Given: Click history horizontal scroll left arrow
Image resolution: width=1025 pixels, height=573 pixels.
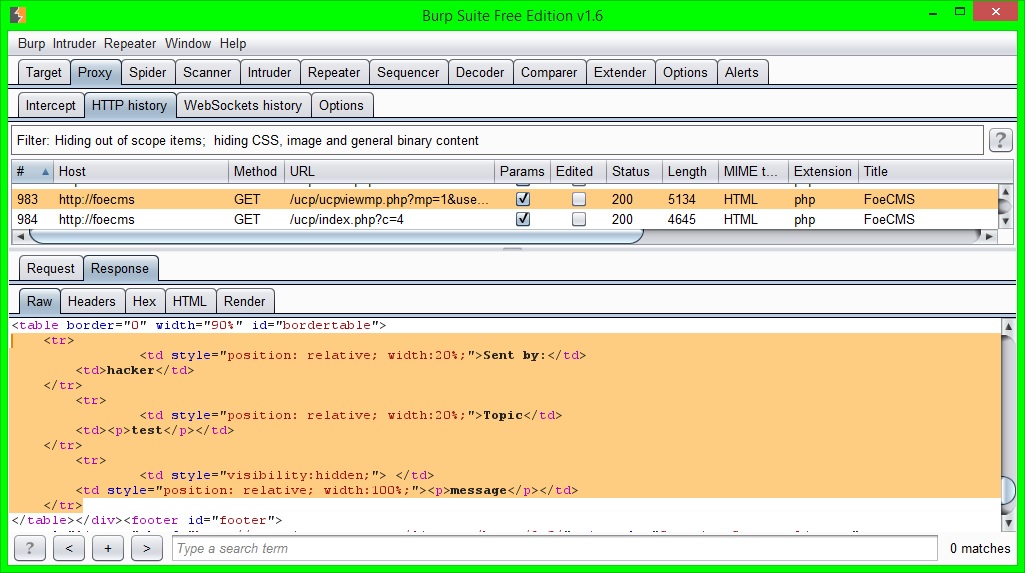Looking at the screenshot, I should click(20, 237).
